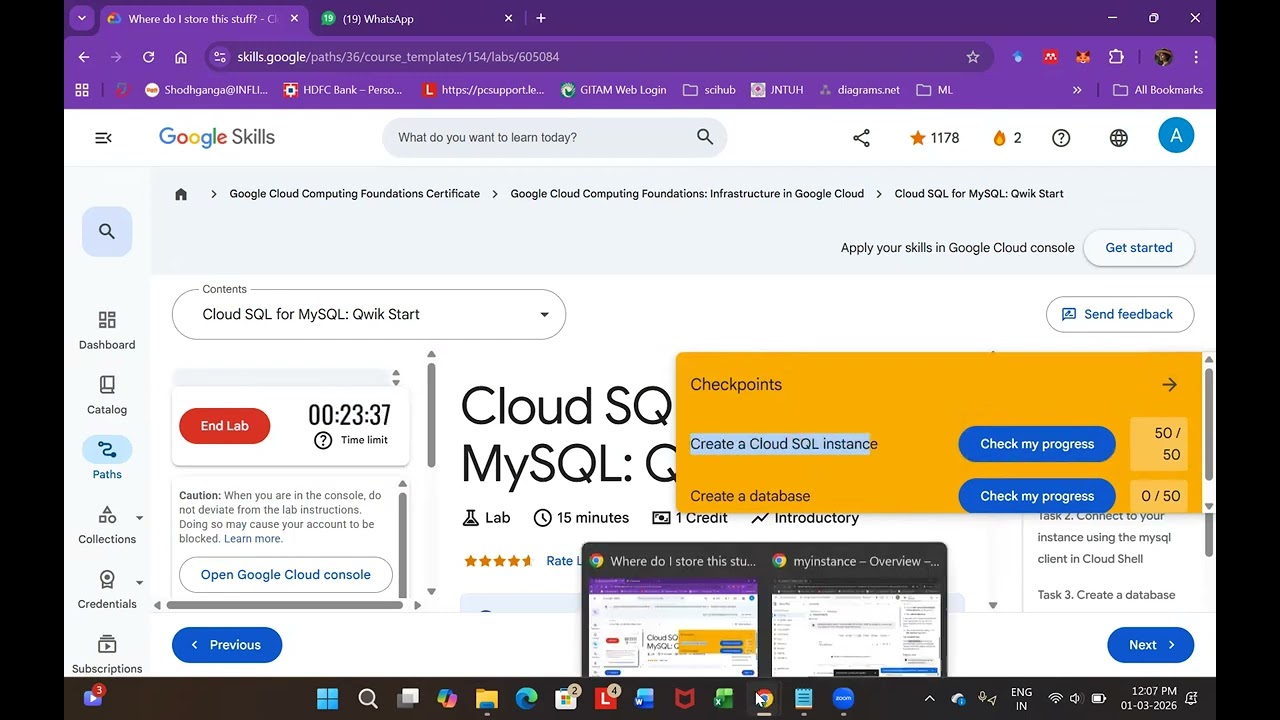Image resolution: width=1280 pixels, height=720 pixels.
Task: Go to the Previous page
Action: click(227, 645)
